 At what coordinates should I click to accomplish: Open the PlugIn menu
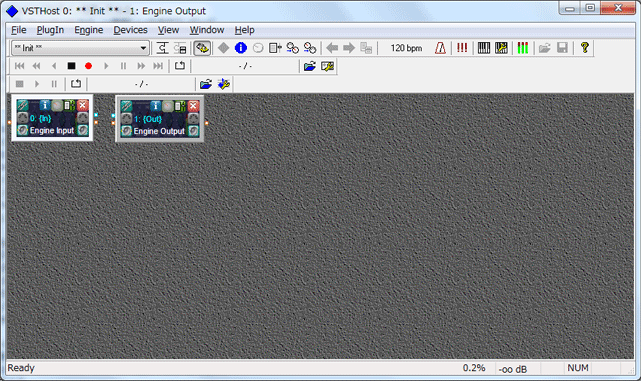[50, 30]
